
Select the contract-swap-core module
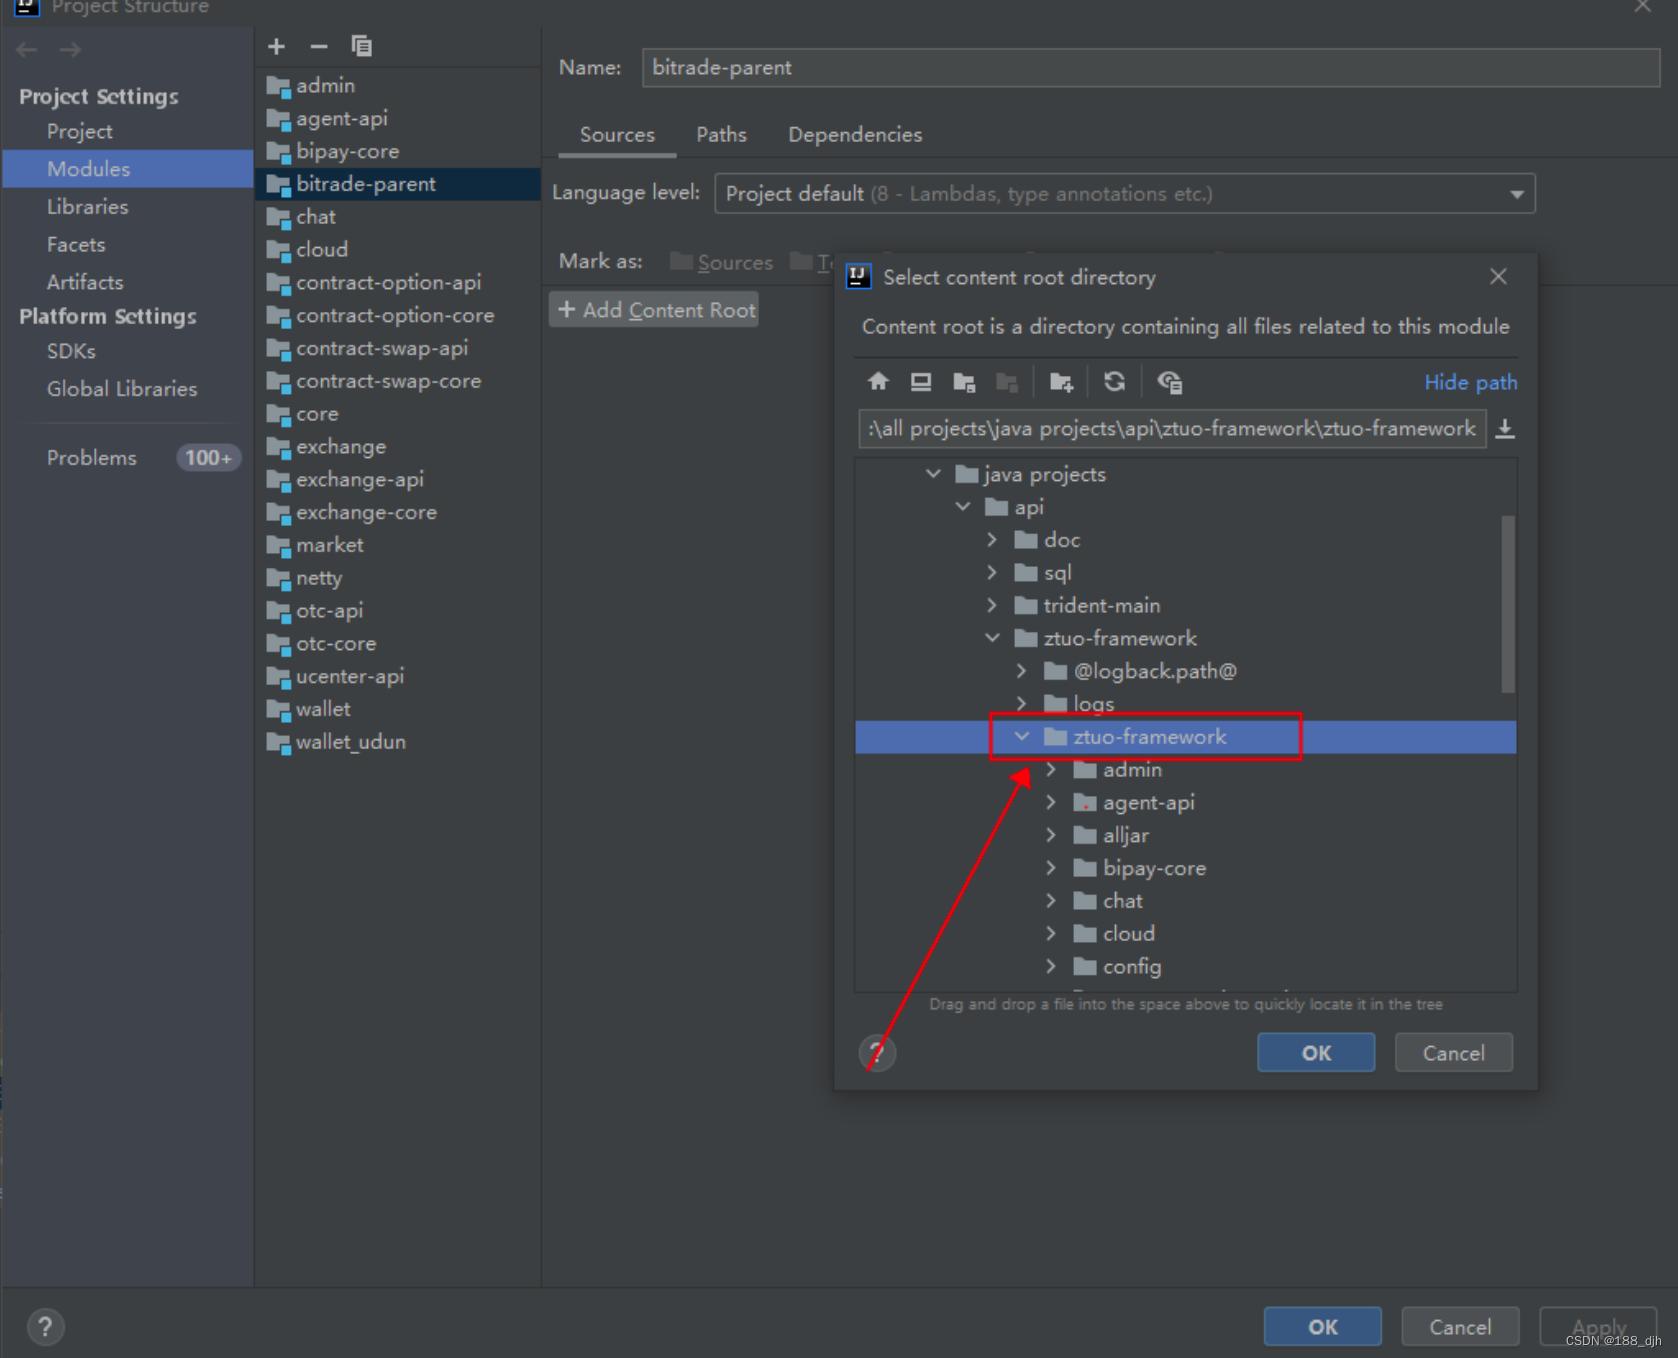(388, 381)
